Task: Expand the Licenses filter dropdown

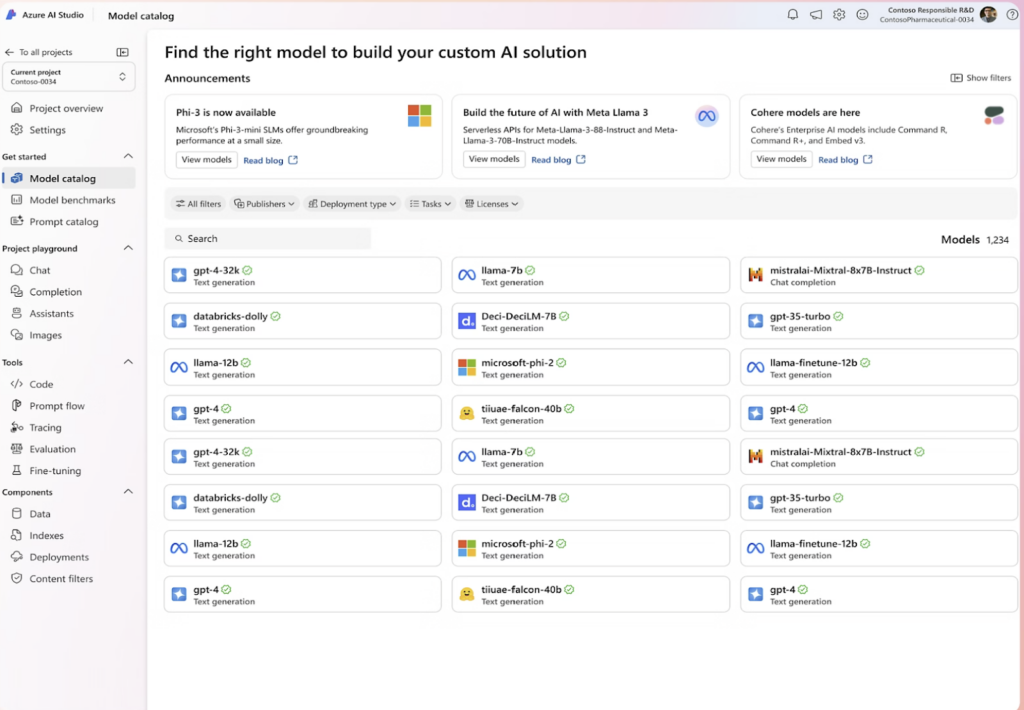Action: [x=491, y=204]
